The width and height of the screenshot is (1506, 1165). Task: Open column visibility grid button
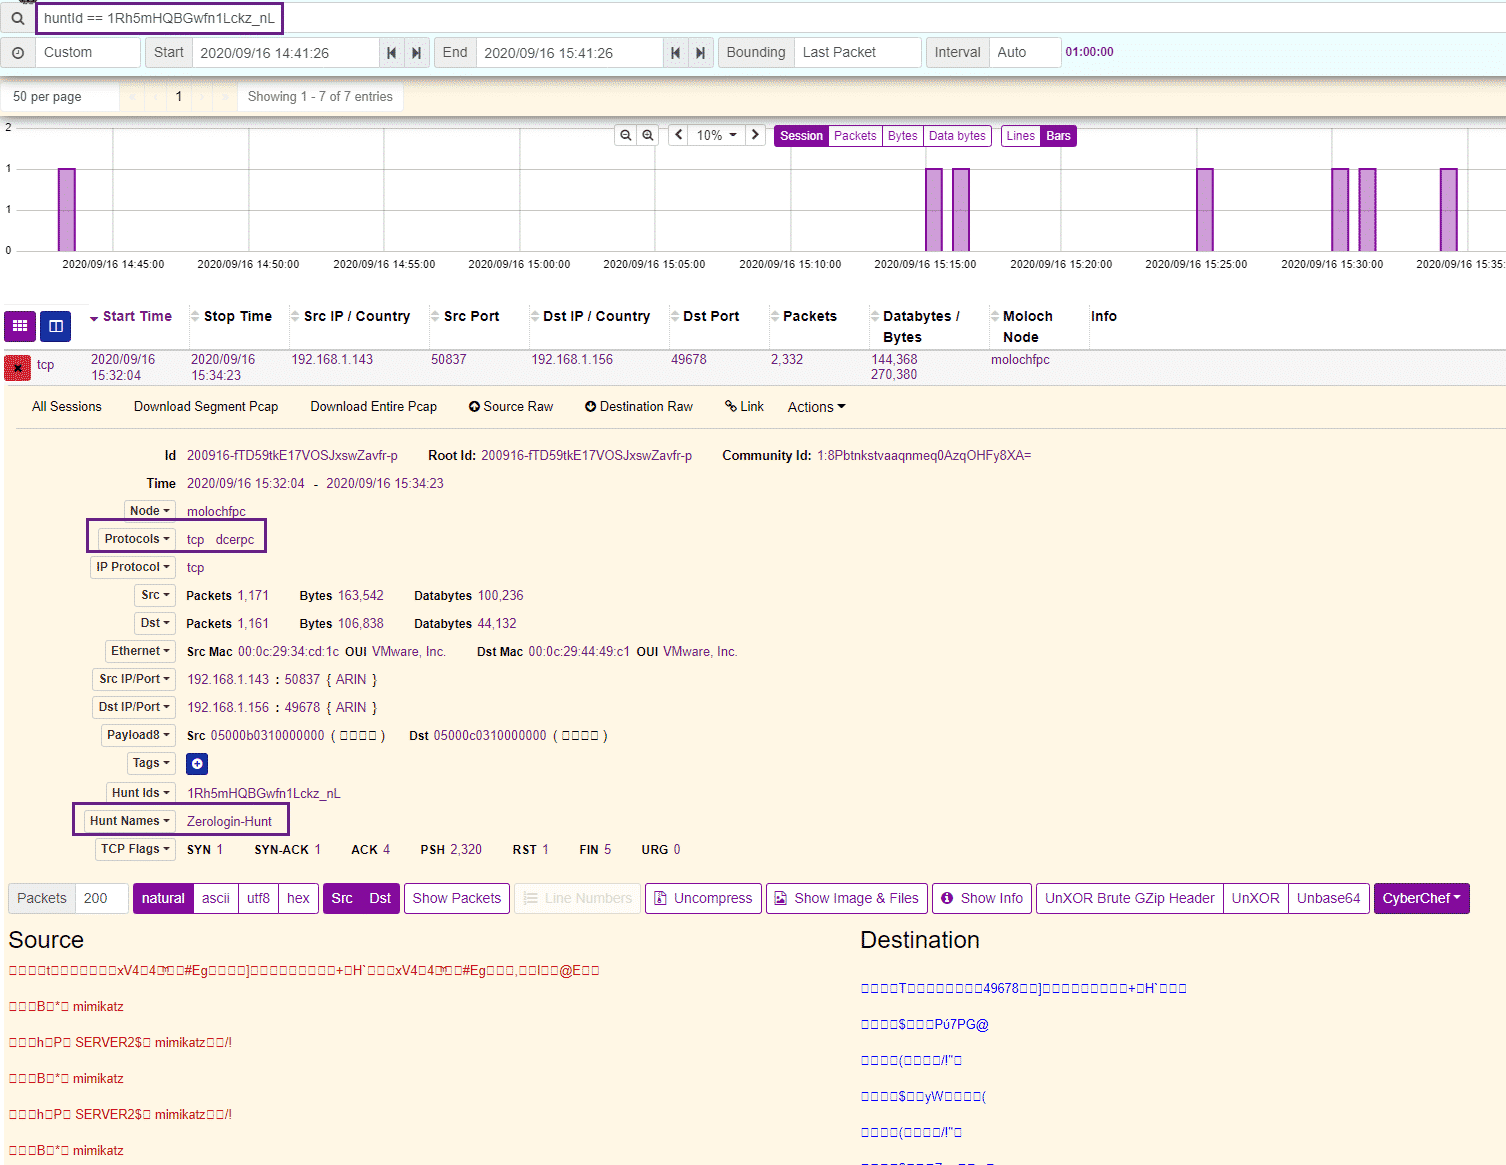coord(20,326)
